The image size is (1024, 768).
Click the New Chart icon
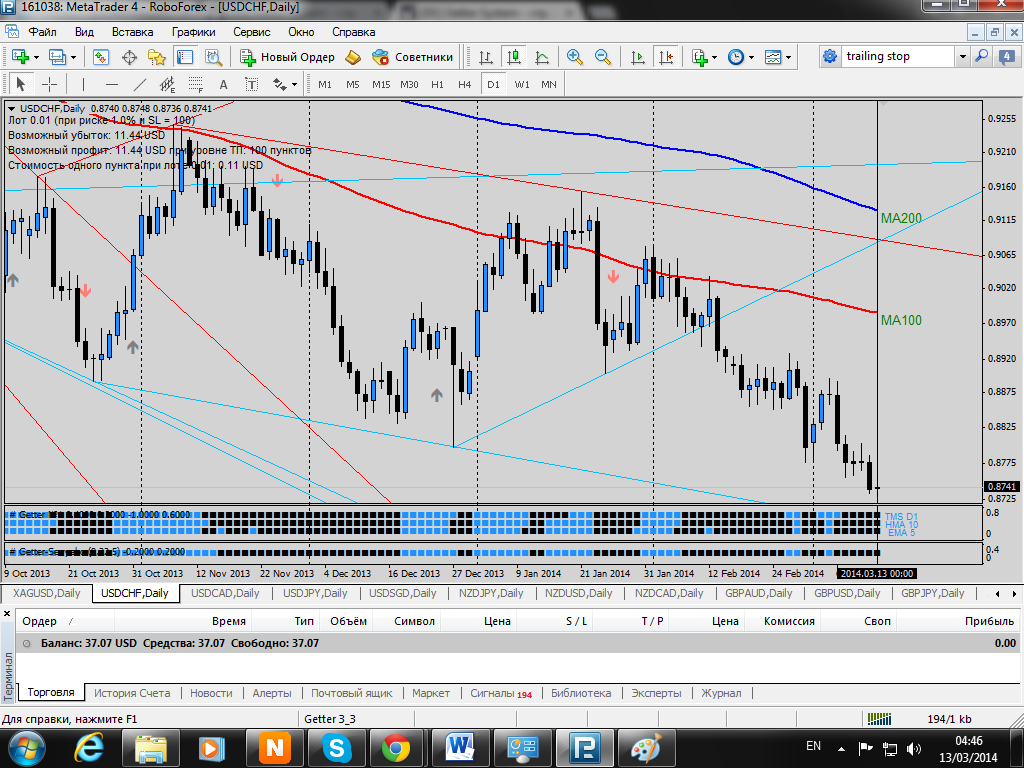[20, 57]
